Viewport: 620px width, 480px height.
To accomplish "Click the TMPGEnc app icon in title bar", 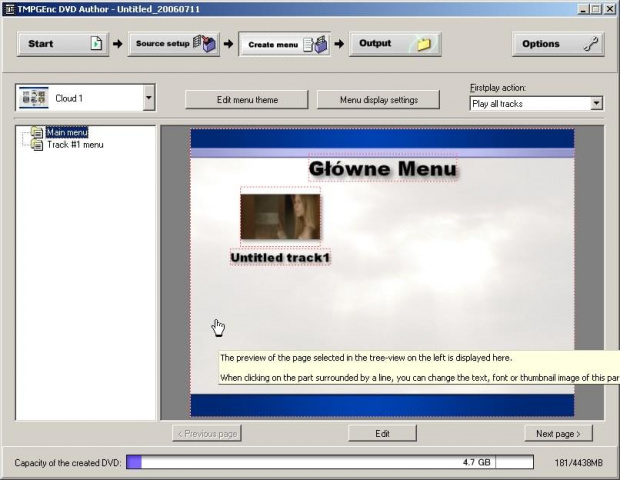I will coord(9,9).
